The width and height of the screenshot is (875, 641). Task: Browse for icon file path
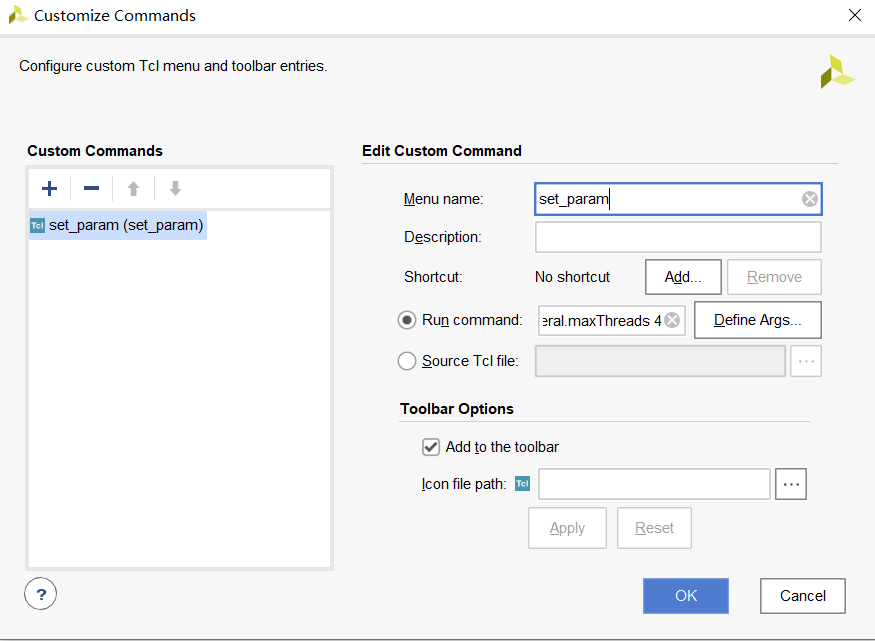791,484
